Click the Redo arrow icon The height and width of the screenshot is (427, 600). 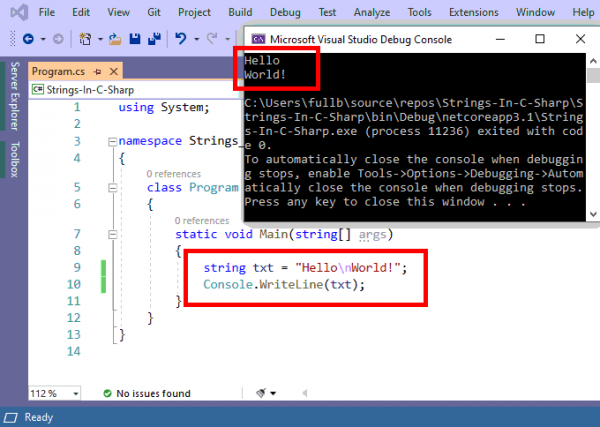coord(213,39)
